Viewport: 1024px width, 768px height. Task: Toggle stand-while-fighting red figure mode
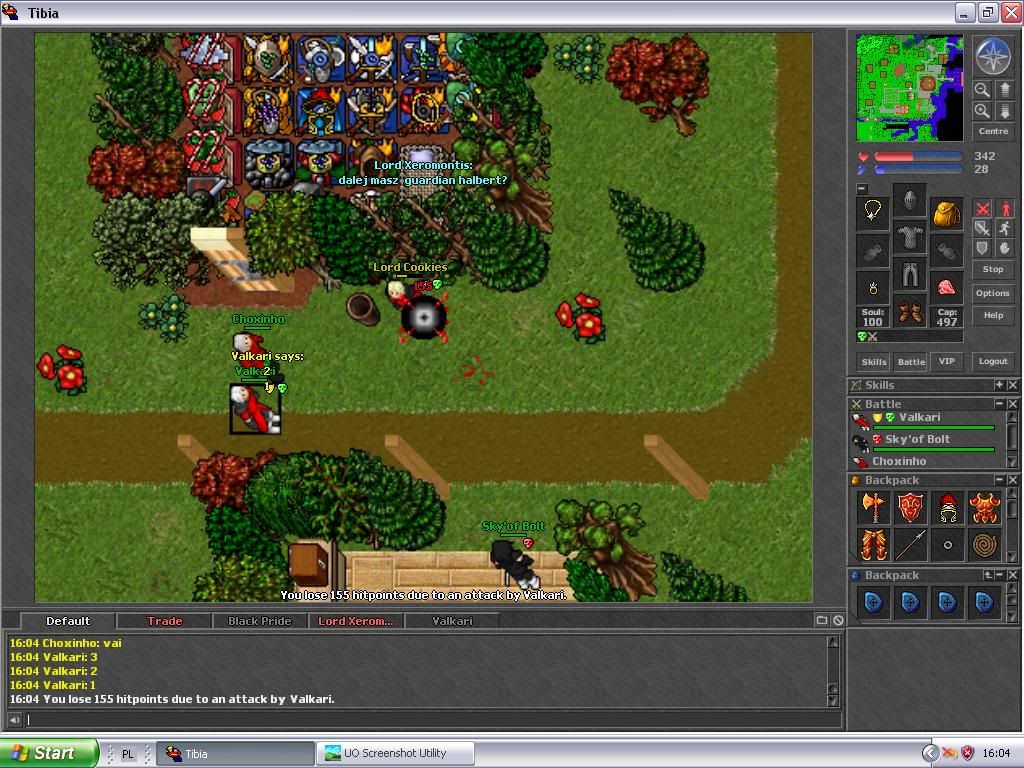[x=1004, y=208]
